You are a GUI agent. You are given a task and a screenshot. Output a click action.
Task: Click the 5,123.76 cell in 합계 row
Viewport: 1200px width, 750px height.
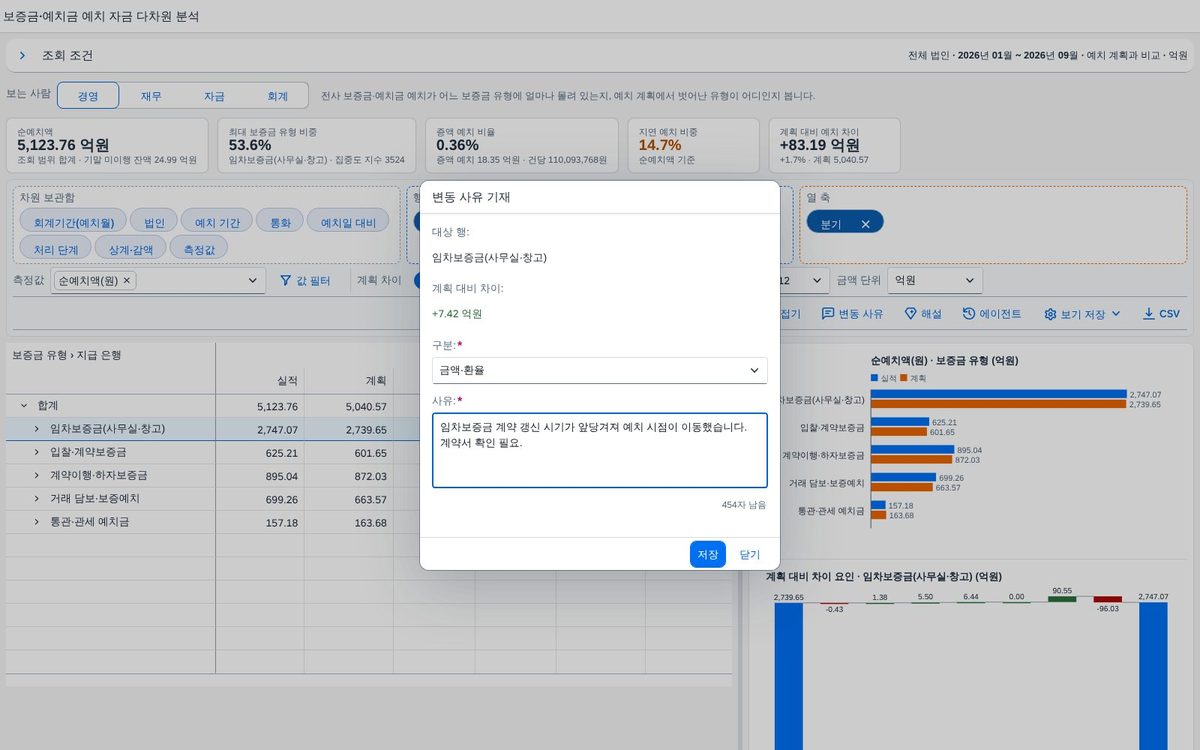260,406
